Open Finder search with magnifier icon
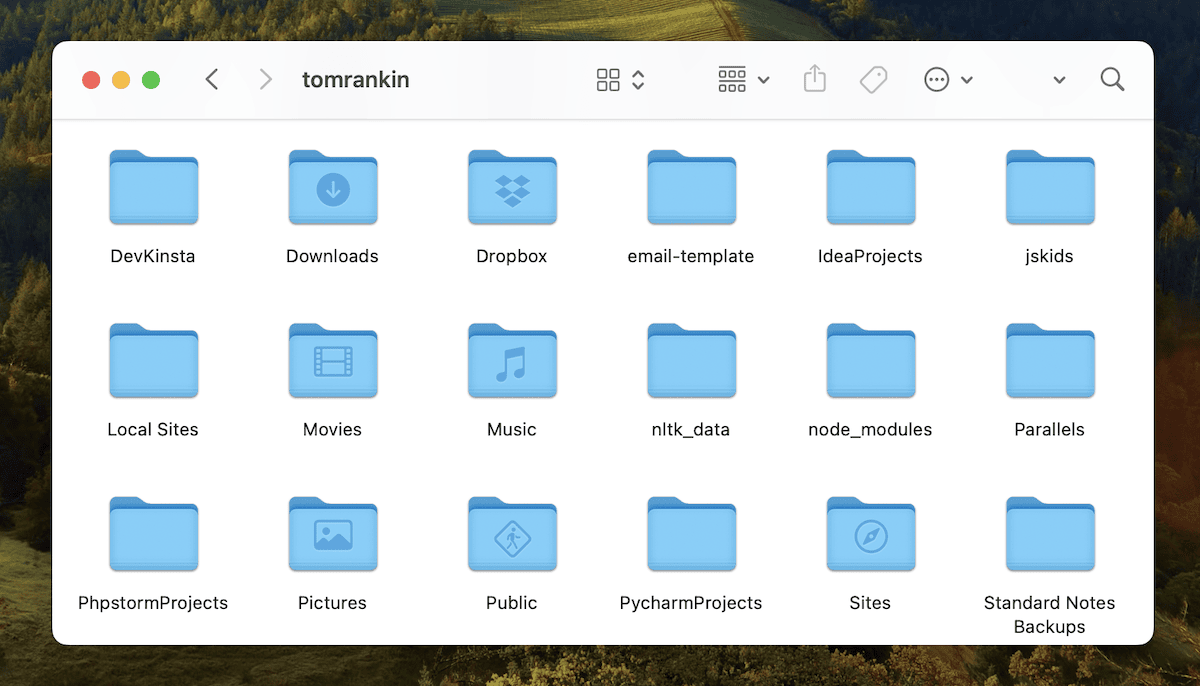Image resolution: width=1200 pixels, height=686 pixels. [x=1112, y=79]
